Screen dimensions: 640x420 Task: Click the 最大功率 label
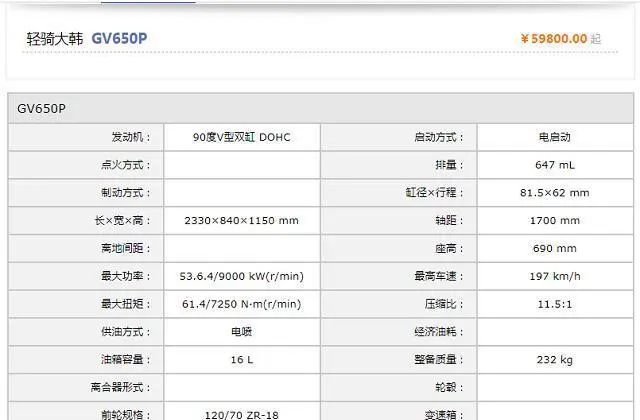point(126,276)
